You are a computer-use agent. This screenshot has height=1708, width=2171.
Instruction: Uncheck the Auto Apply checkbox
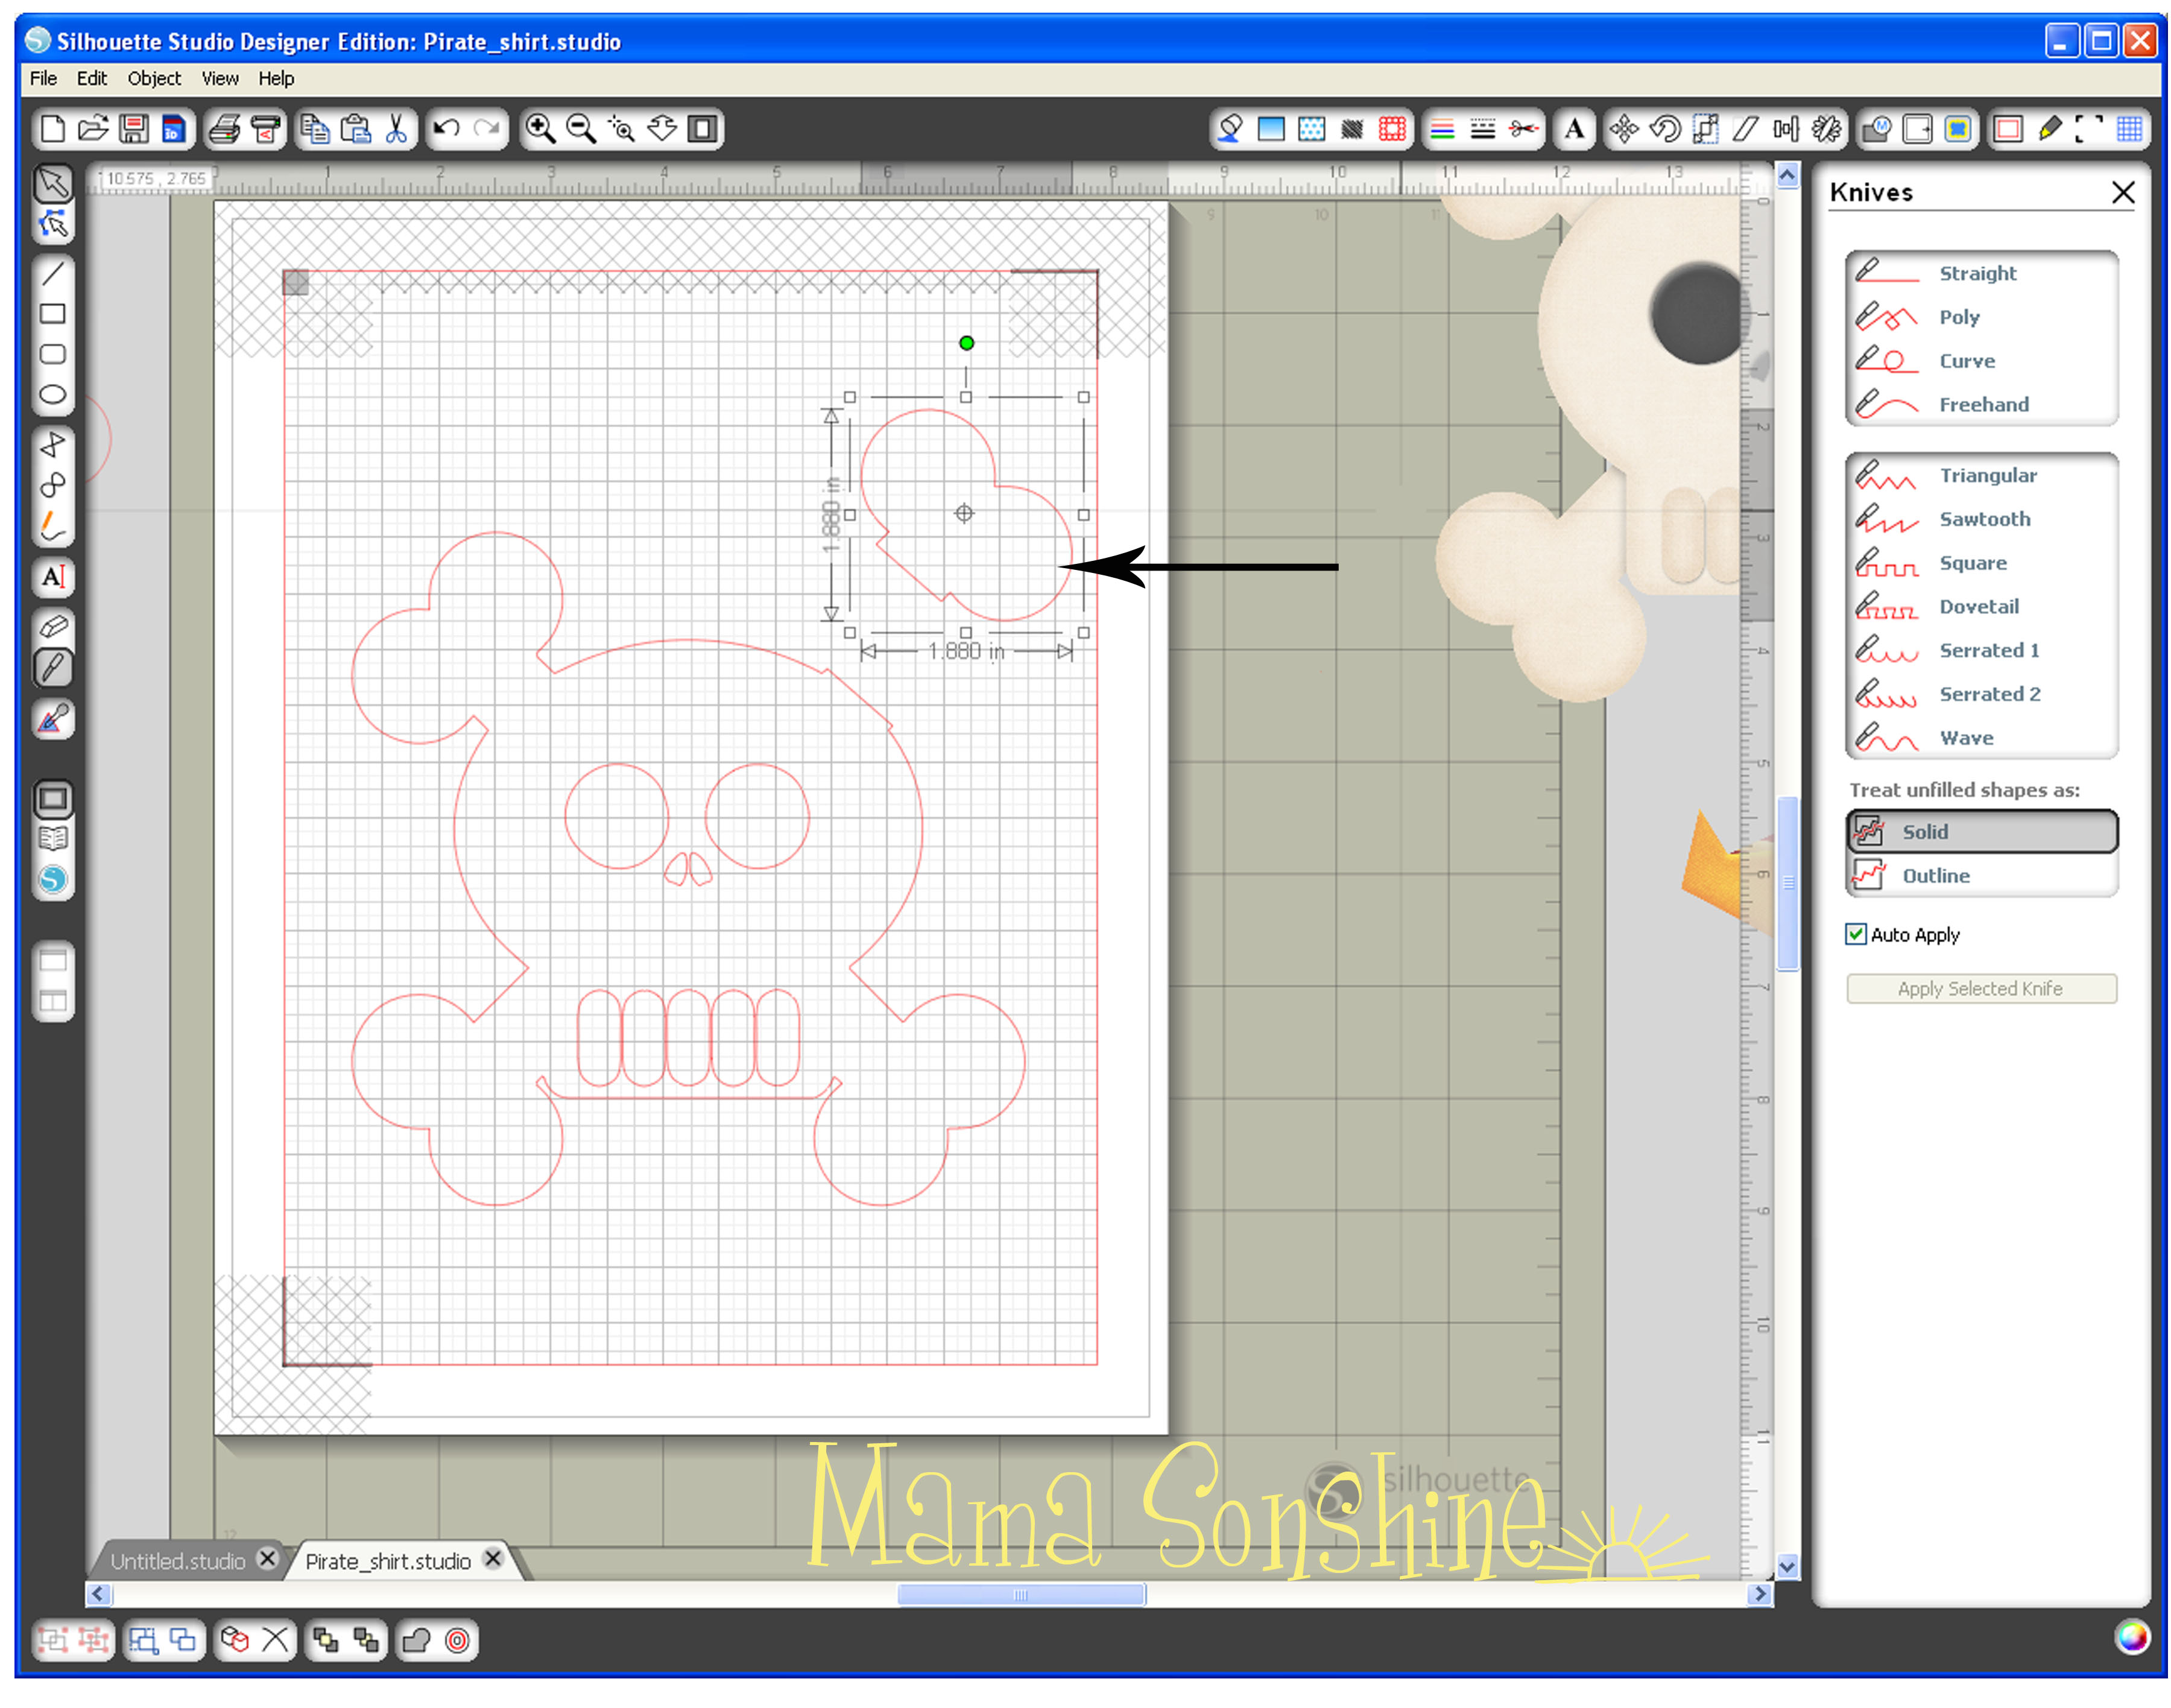click(x=1855, y=934)
